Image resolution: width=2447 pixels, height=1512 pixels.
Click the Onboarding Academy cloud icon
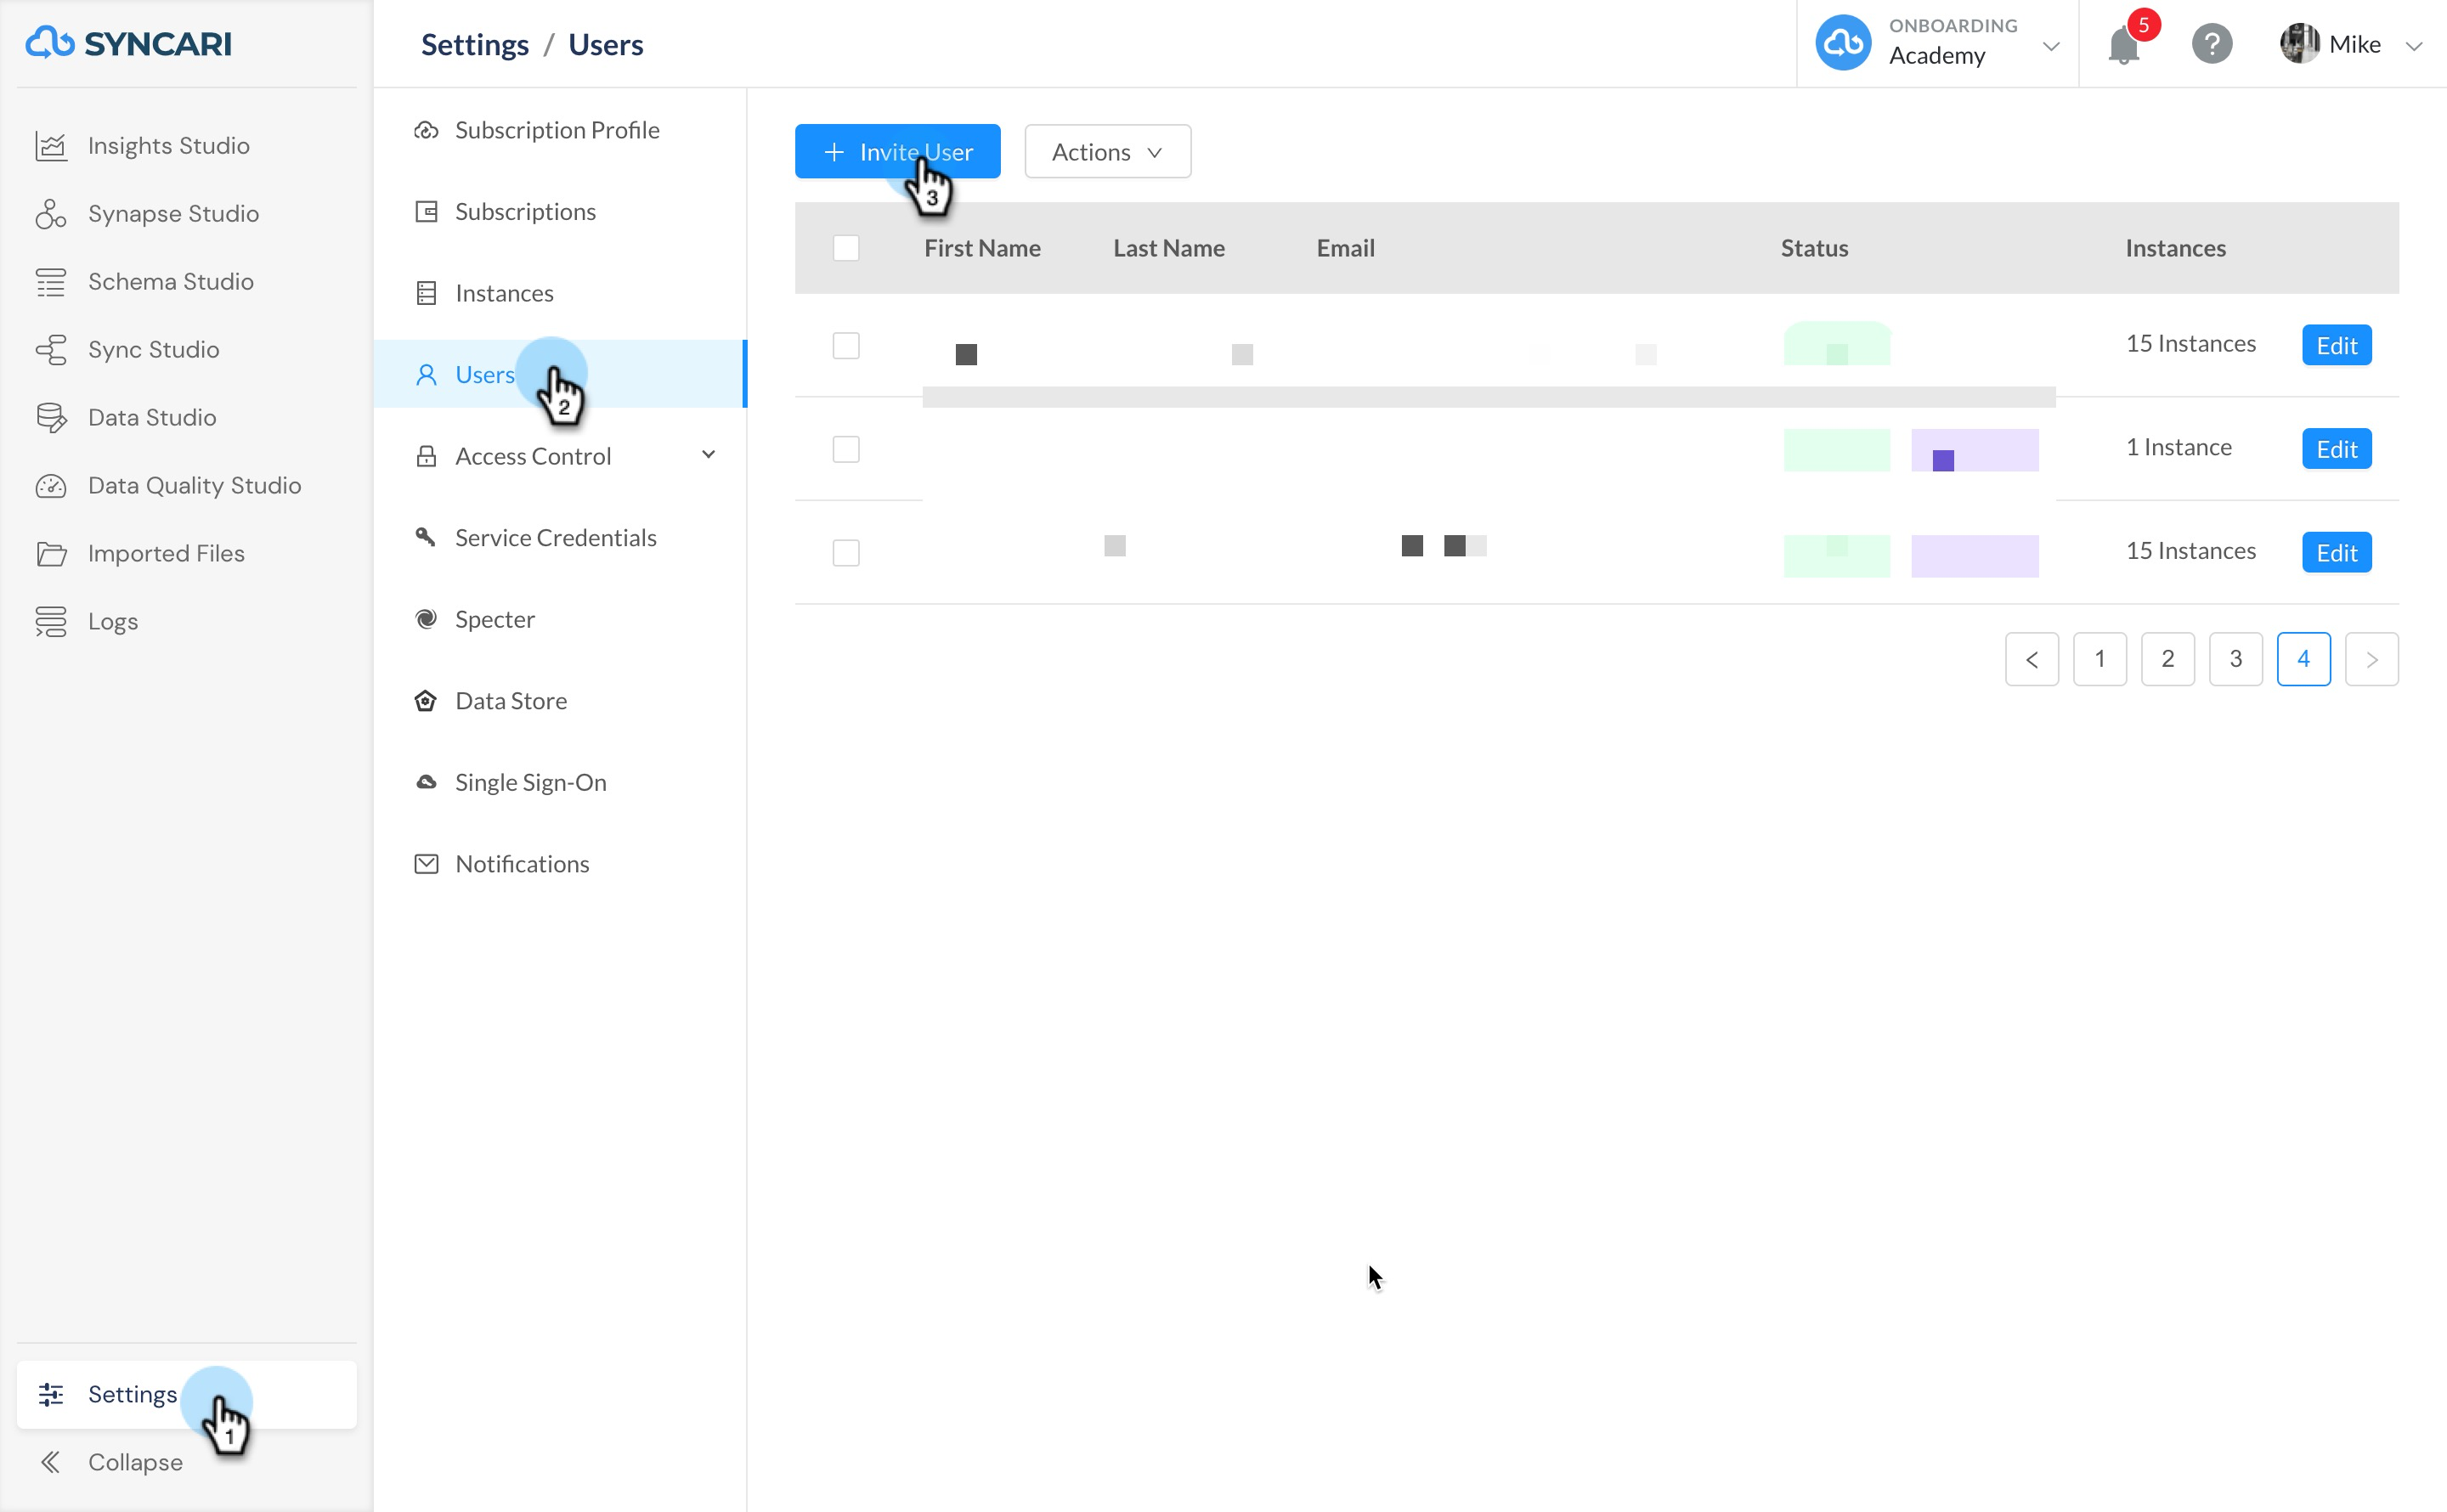click(x=1843, y=43)
